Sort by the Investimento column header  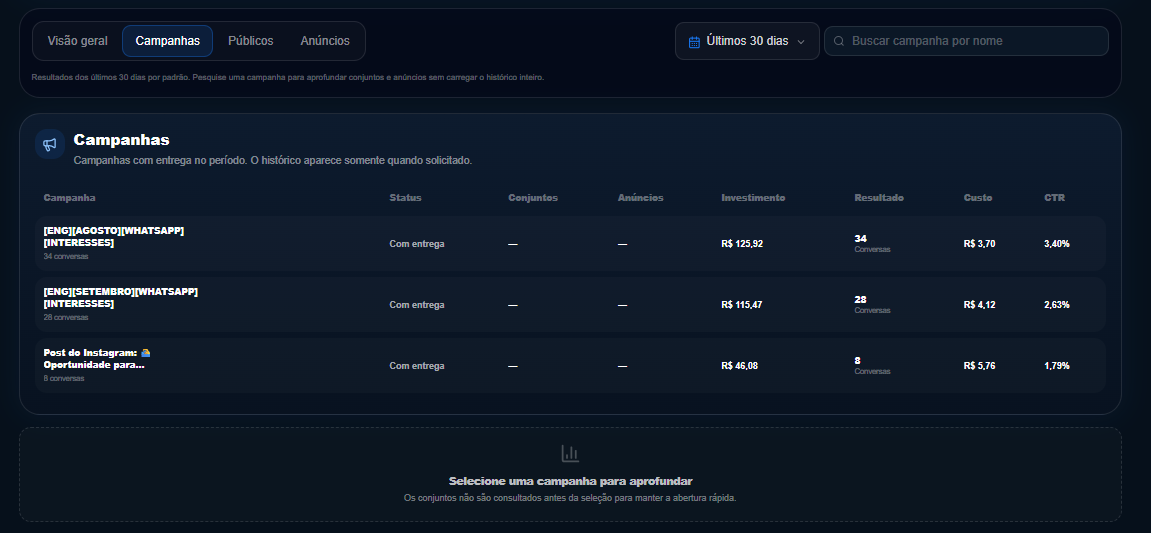click(753, 198)
